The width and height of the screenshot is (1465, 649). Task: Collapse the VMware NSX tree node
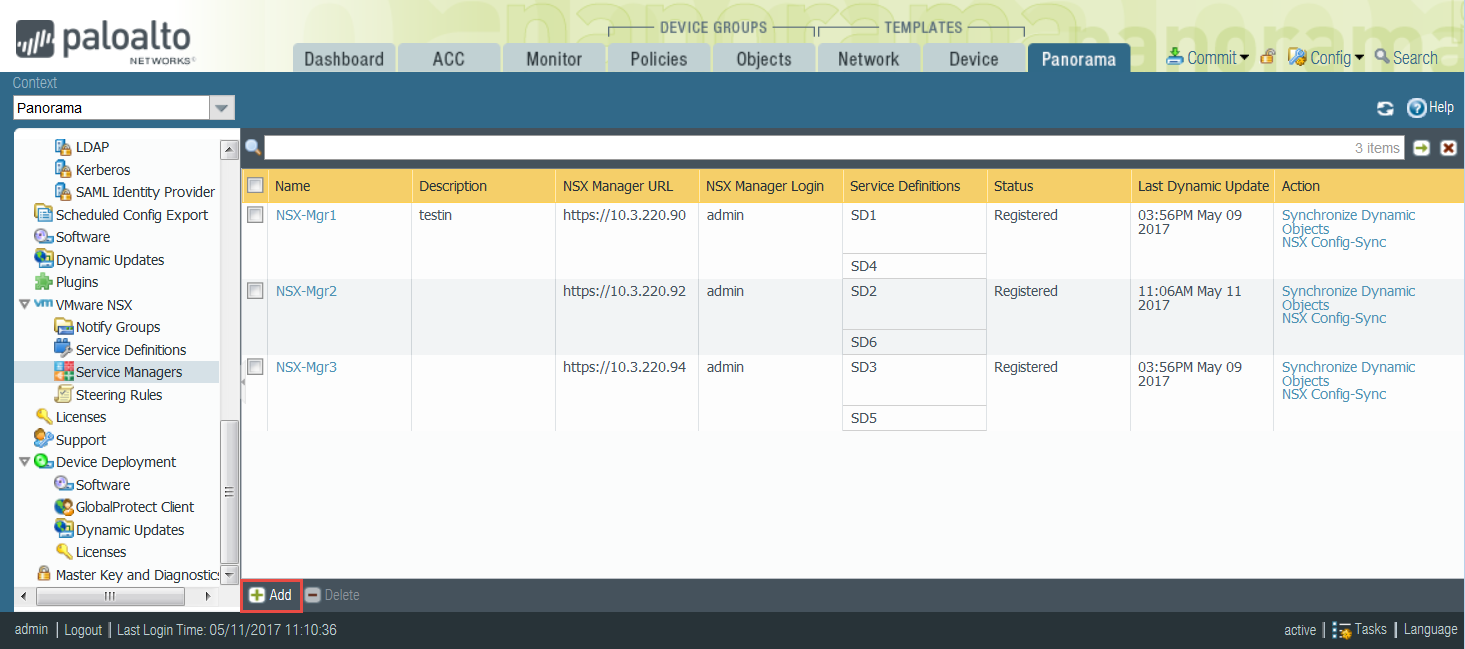[x=24, y=305]
